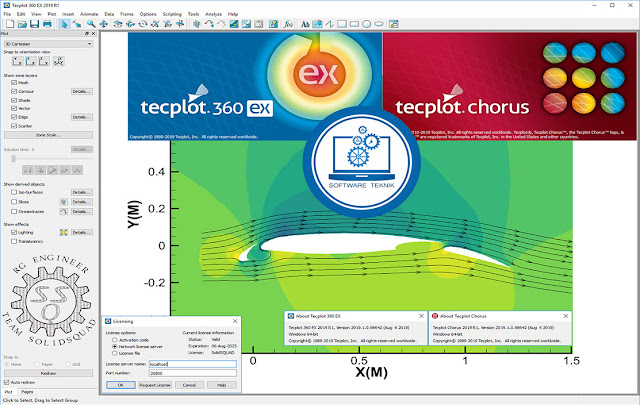Open the File menu
This screenshot has height=405, width=640.
coord(7,14)
